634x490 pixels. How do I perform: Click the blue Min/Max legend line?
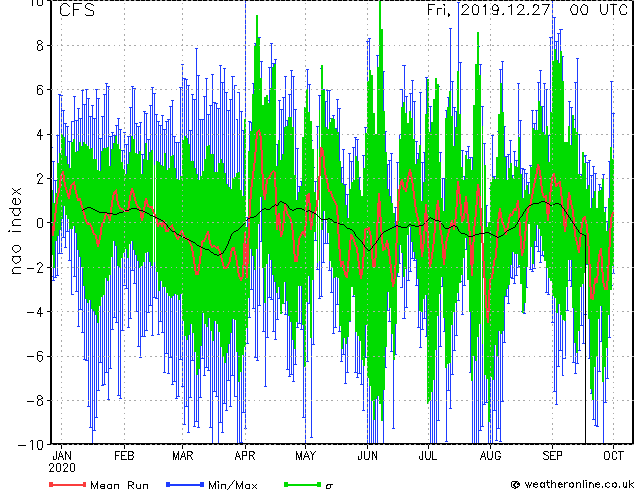(x=185, y=484)
